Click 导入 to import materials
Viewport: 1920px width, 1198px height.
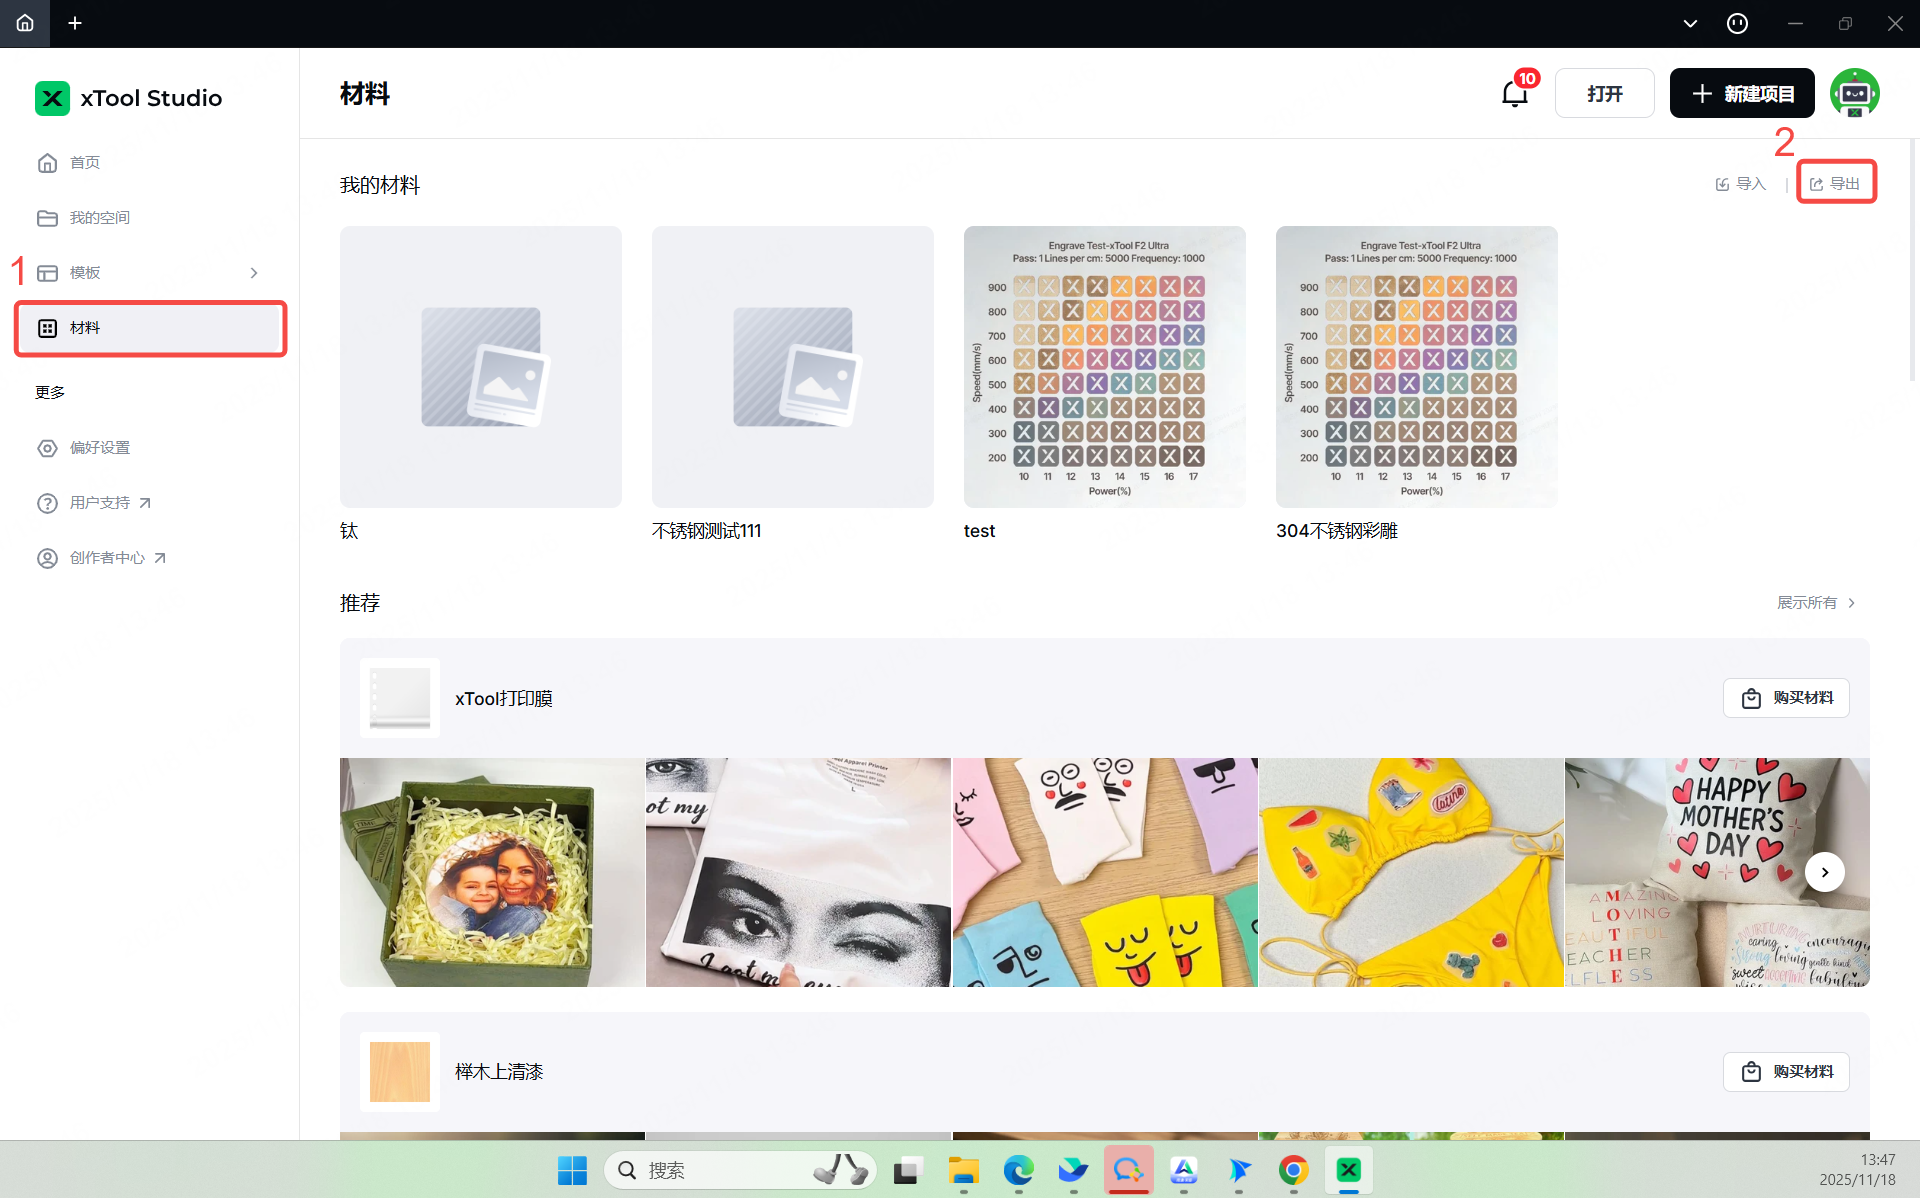click(x=1741, y=183)
